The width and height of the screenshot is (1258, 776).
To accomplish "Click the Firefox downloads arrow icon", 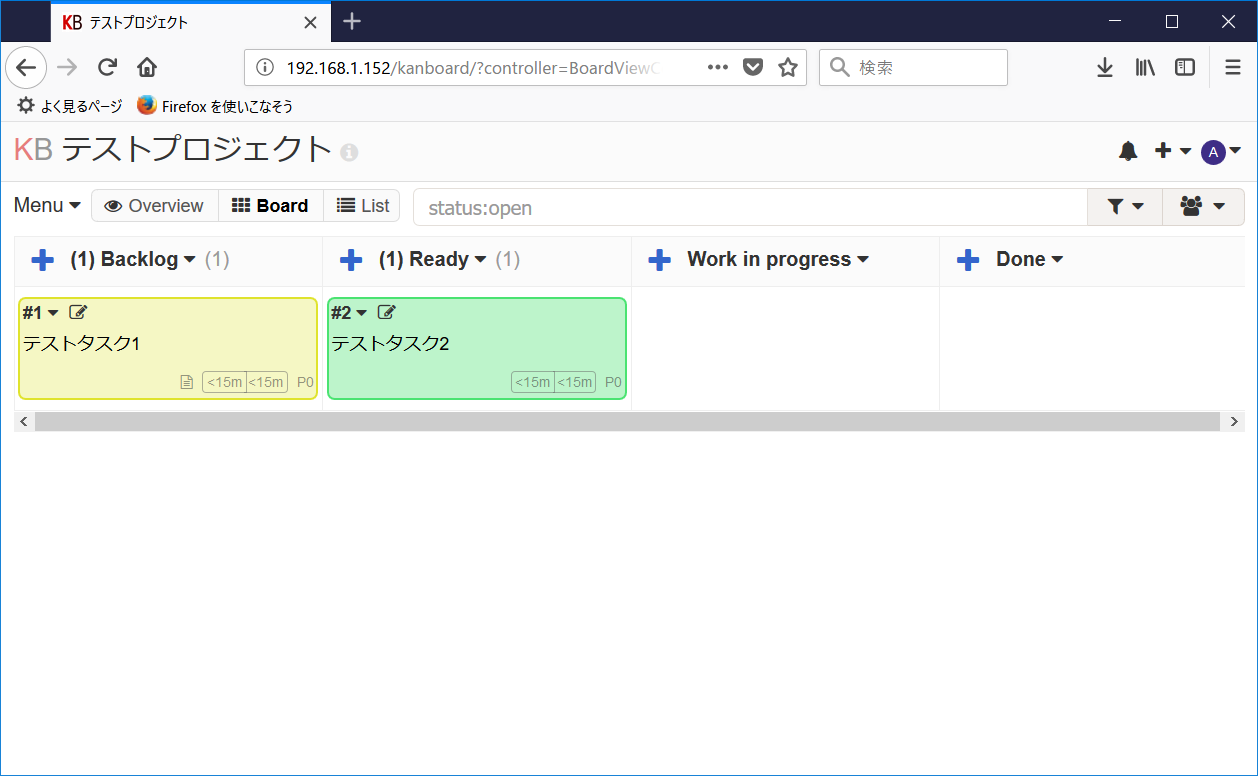I will pyautogui.click(x=1104, y=67).
